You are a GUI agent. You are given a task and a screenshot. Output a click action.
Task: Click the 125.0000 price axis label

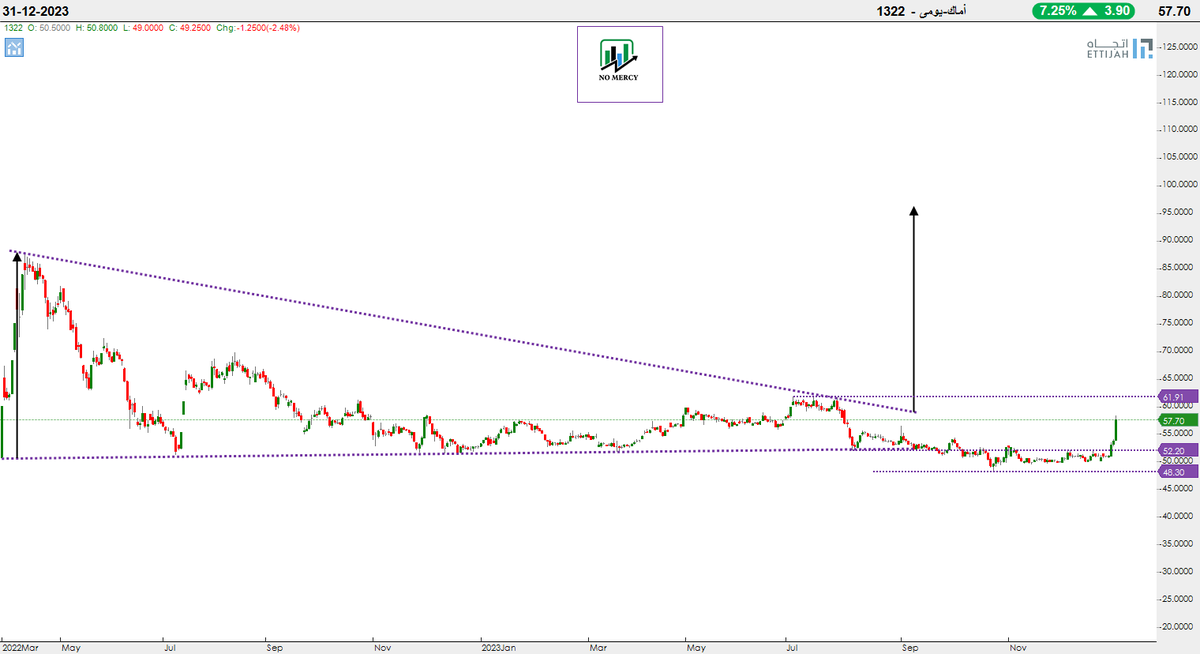[x=1178, y=46]
